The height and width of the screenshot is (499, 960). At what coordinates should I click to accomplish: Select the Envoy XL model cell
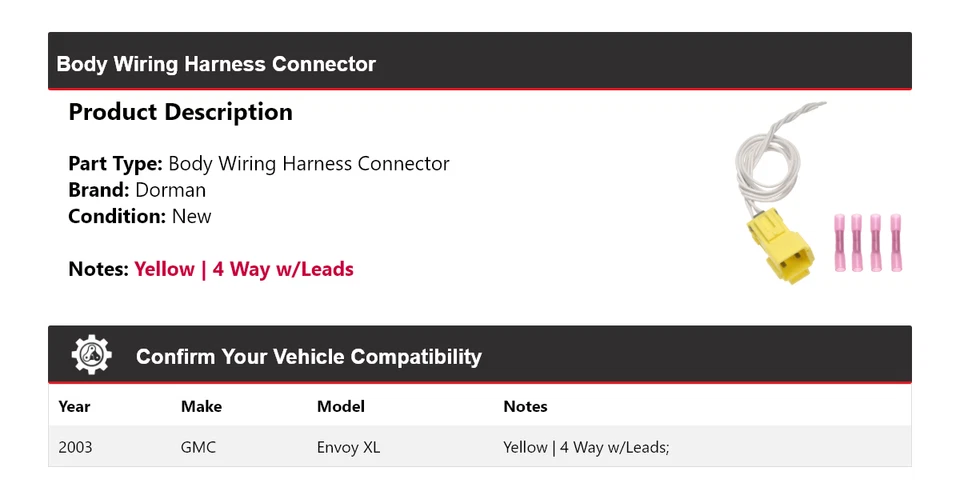click(x=348, y=447)
